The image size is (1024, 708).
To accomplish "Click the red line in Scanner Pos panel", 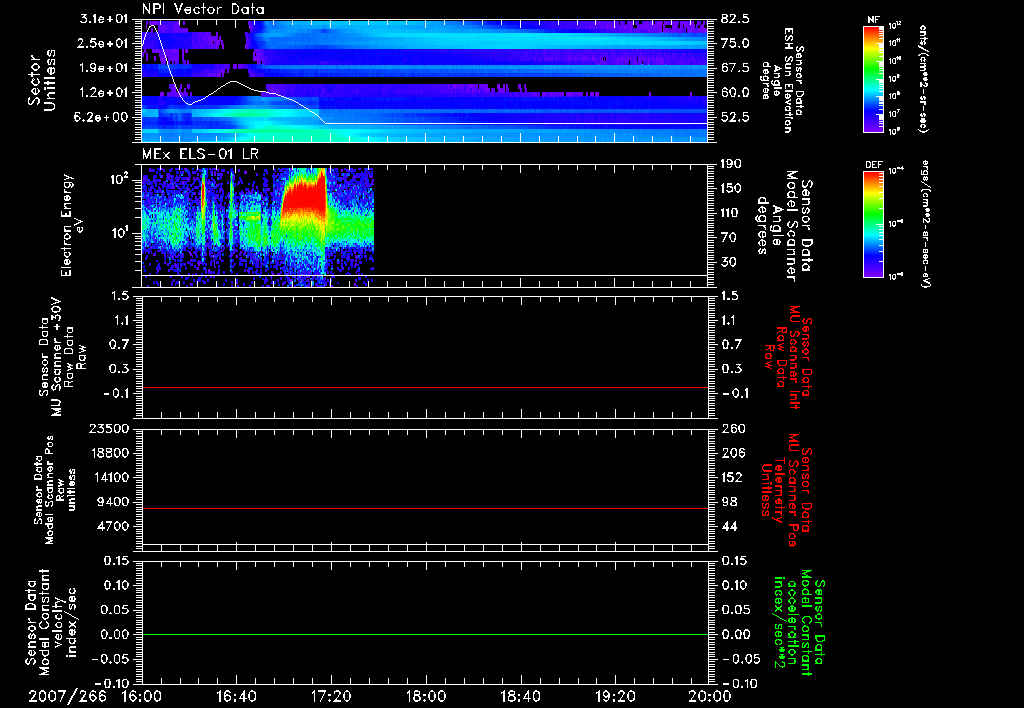I will point(424,508).
